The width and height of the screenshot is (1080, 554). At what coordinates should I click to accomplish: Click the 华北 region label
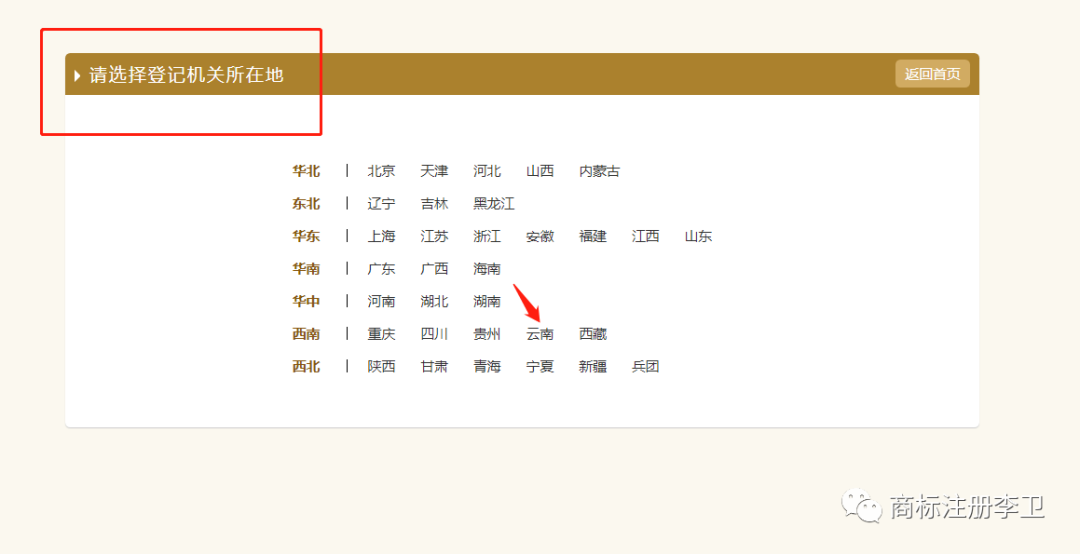(x=306, y=171)
